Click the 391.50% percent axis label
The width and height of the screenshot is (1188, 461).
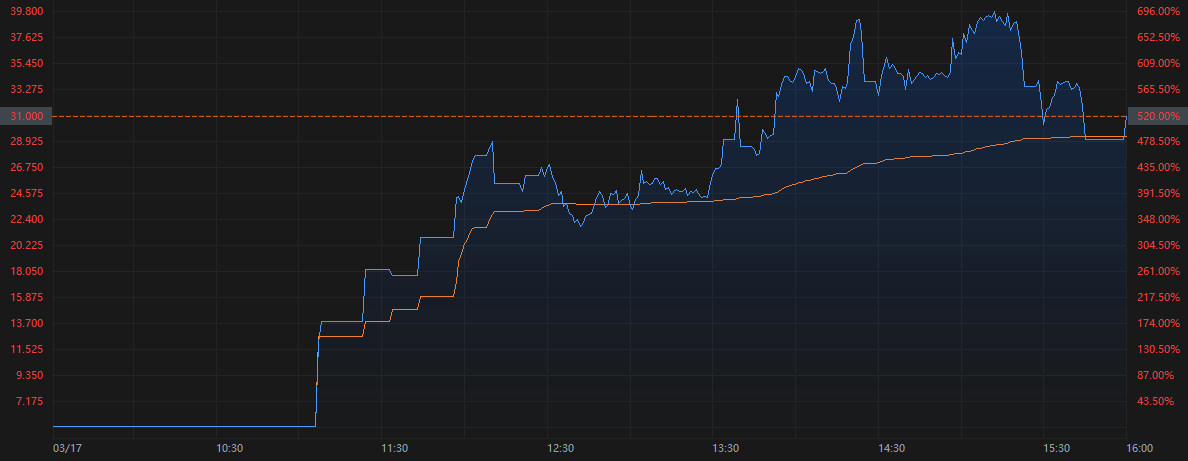[x=1156, y=193]
